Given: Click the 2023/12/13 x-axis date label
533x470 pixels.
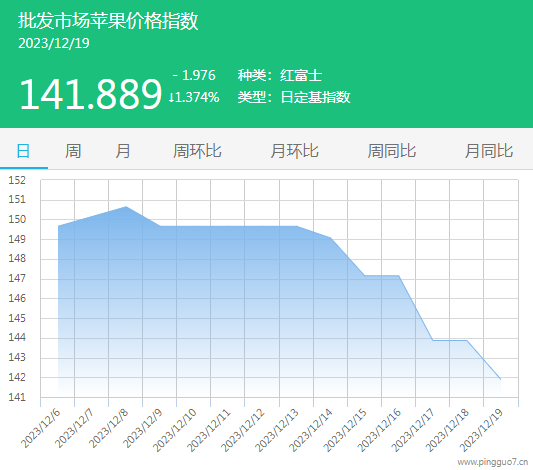Looking at the screenshot, I should coord(277,430).
